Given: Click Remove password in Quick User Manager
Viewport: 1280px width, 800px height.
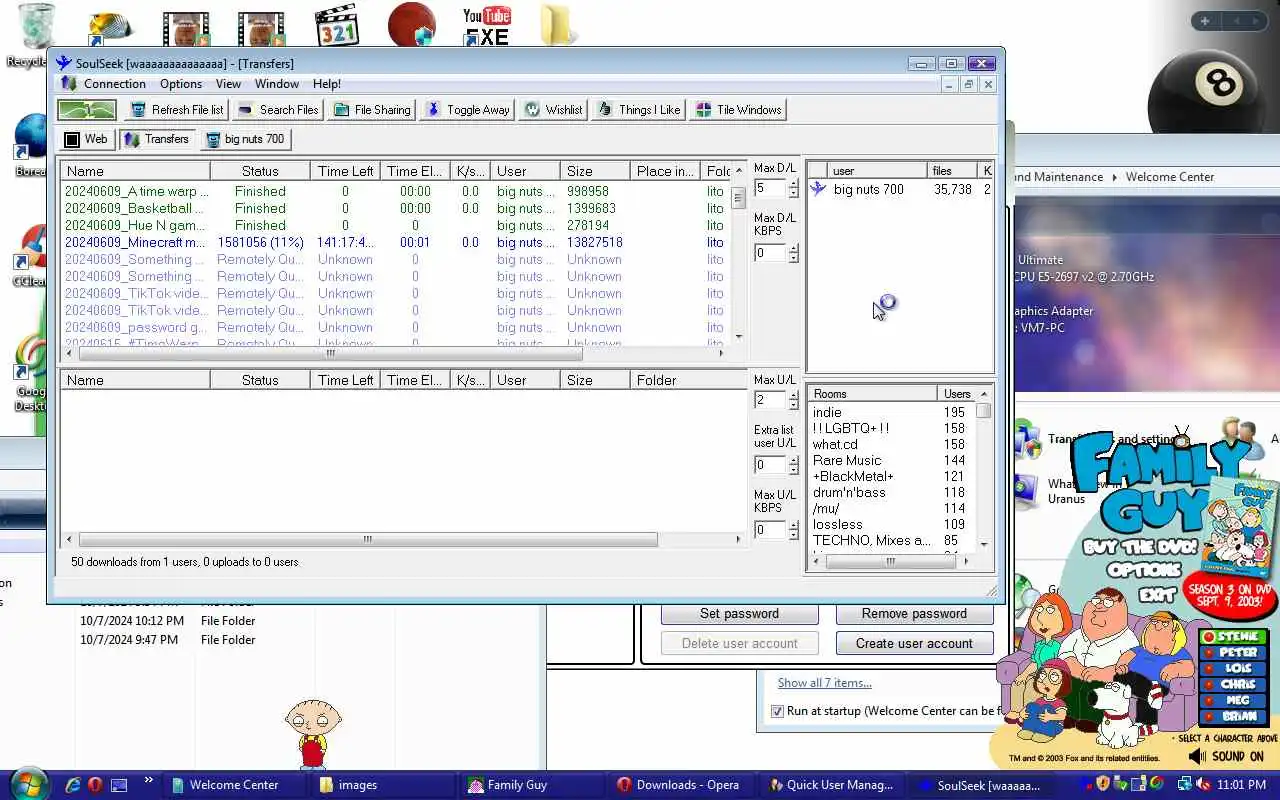Looking at the screenshot, I should coord(914,613).
